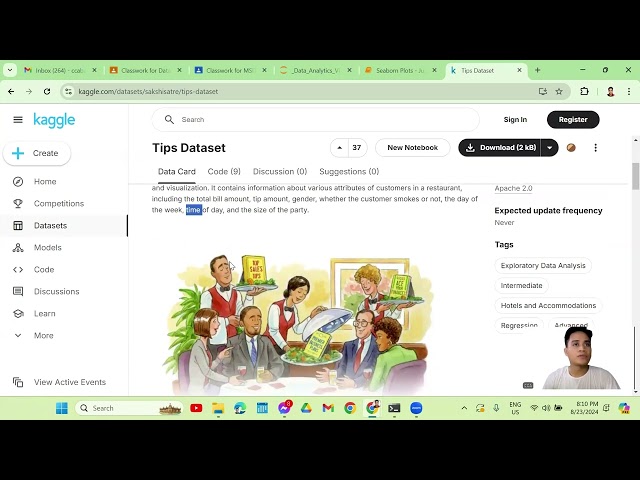640x480 pixels.
Task: Switch to the Data Card tab
Action: (x=177, y=172)
